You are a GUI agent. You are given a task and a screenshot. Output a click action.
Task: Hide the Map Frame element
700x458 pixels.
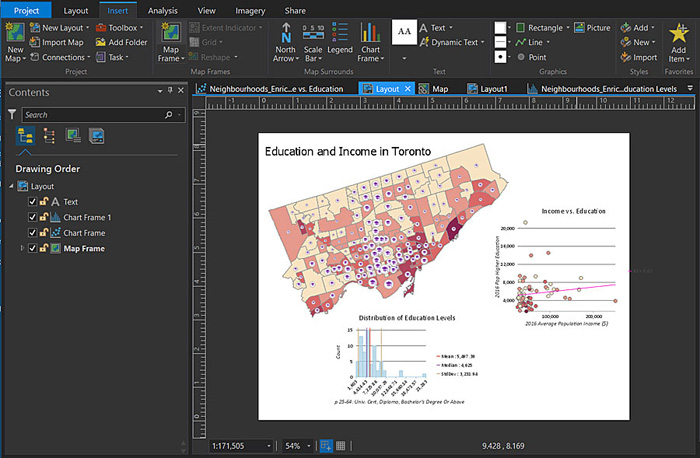(x=33, y=248)
